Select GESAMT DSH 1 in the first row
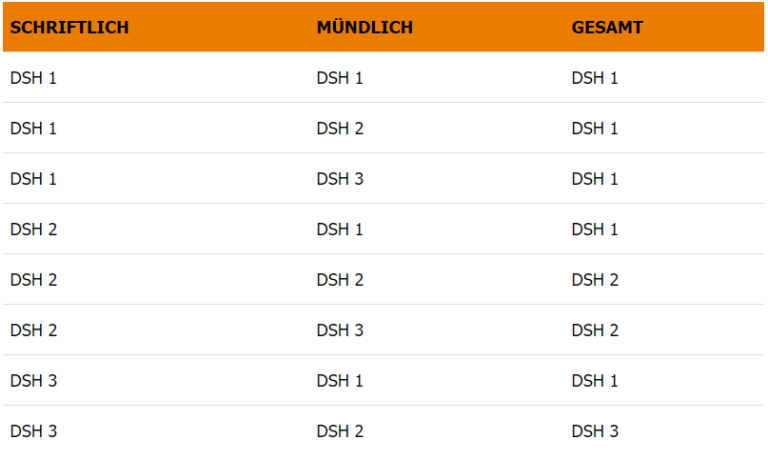The height and width of the screenshot is (460, 768). click(595, 78)
